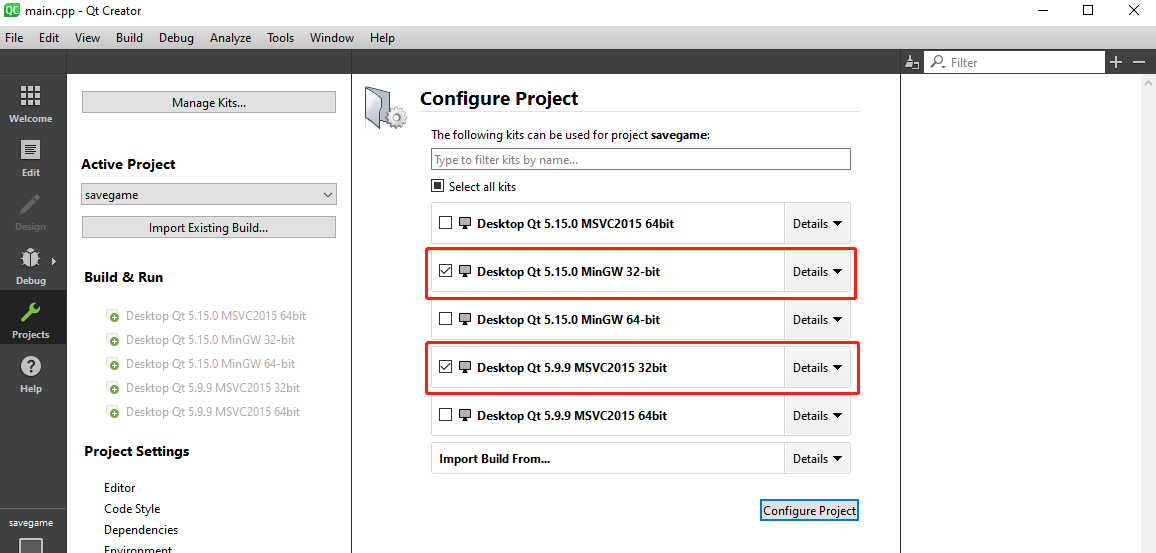The image size is (1156, 553).
Task: Uncheck Desktop Qt 5.15.0 MinGW 32-bit kit
Action: pos(445,271)
